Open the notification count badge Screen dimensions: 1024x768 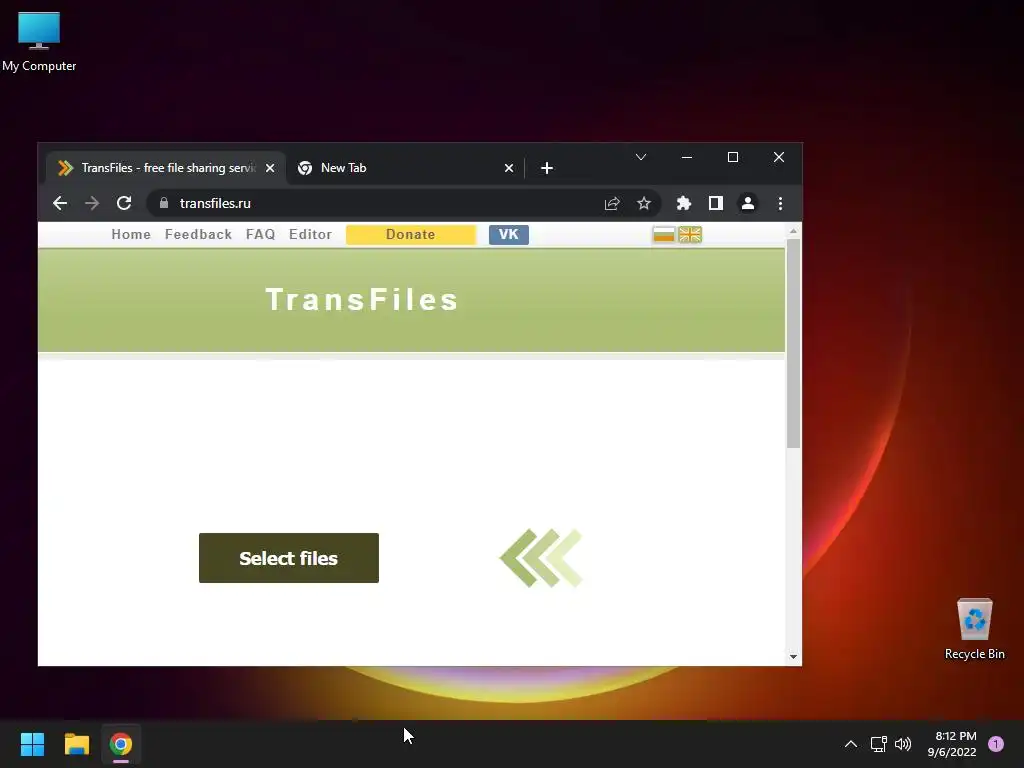click(x=996, y=744)
